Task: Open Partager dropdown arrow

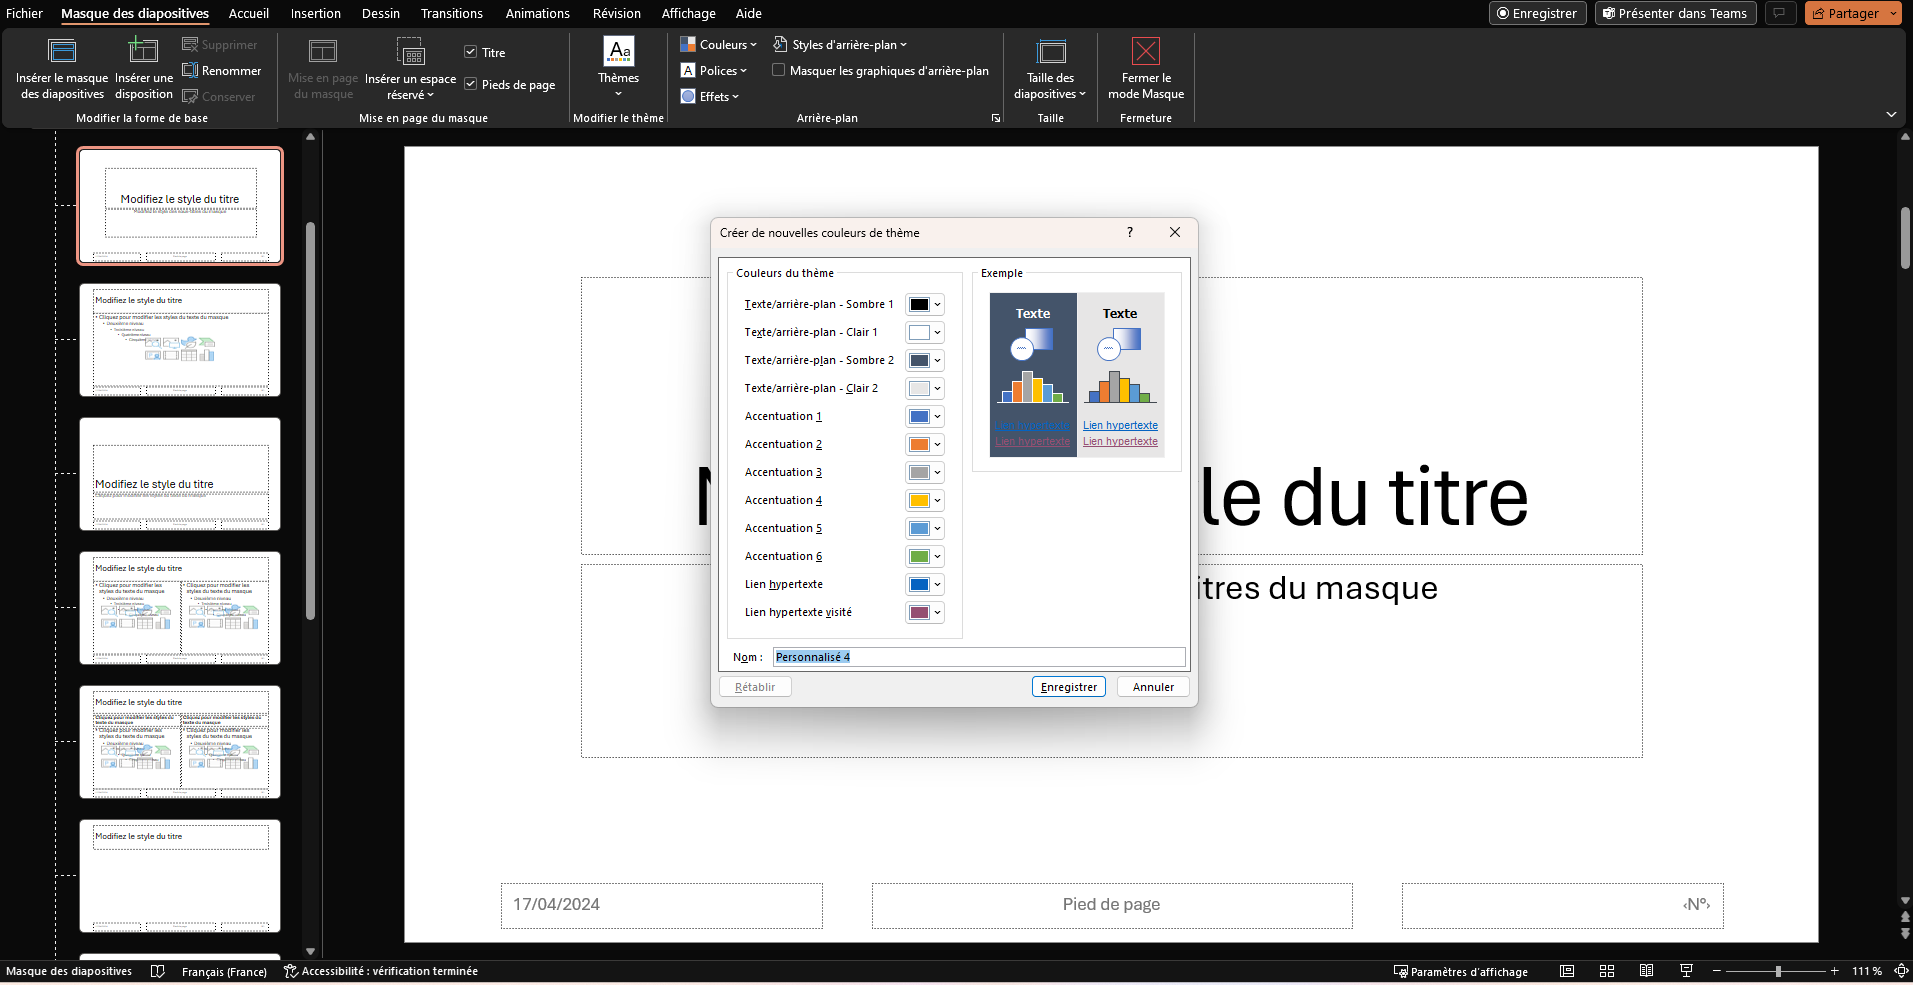Action: coord(1894,13)
